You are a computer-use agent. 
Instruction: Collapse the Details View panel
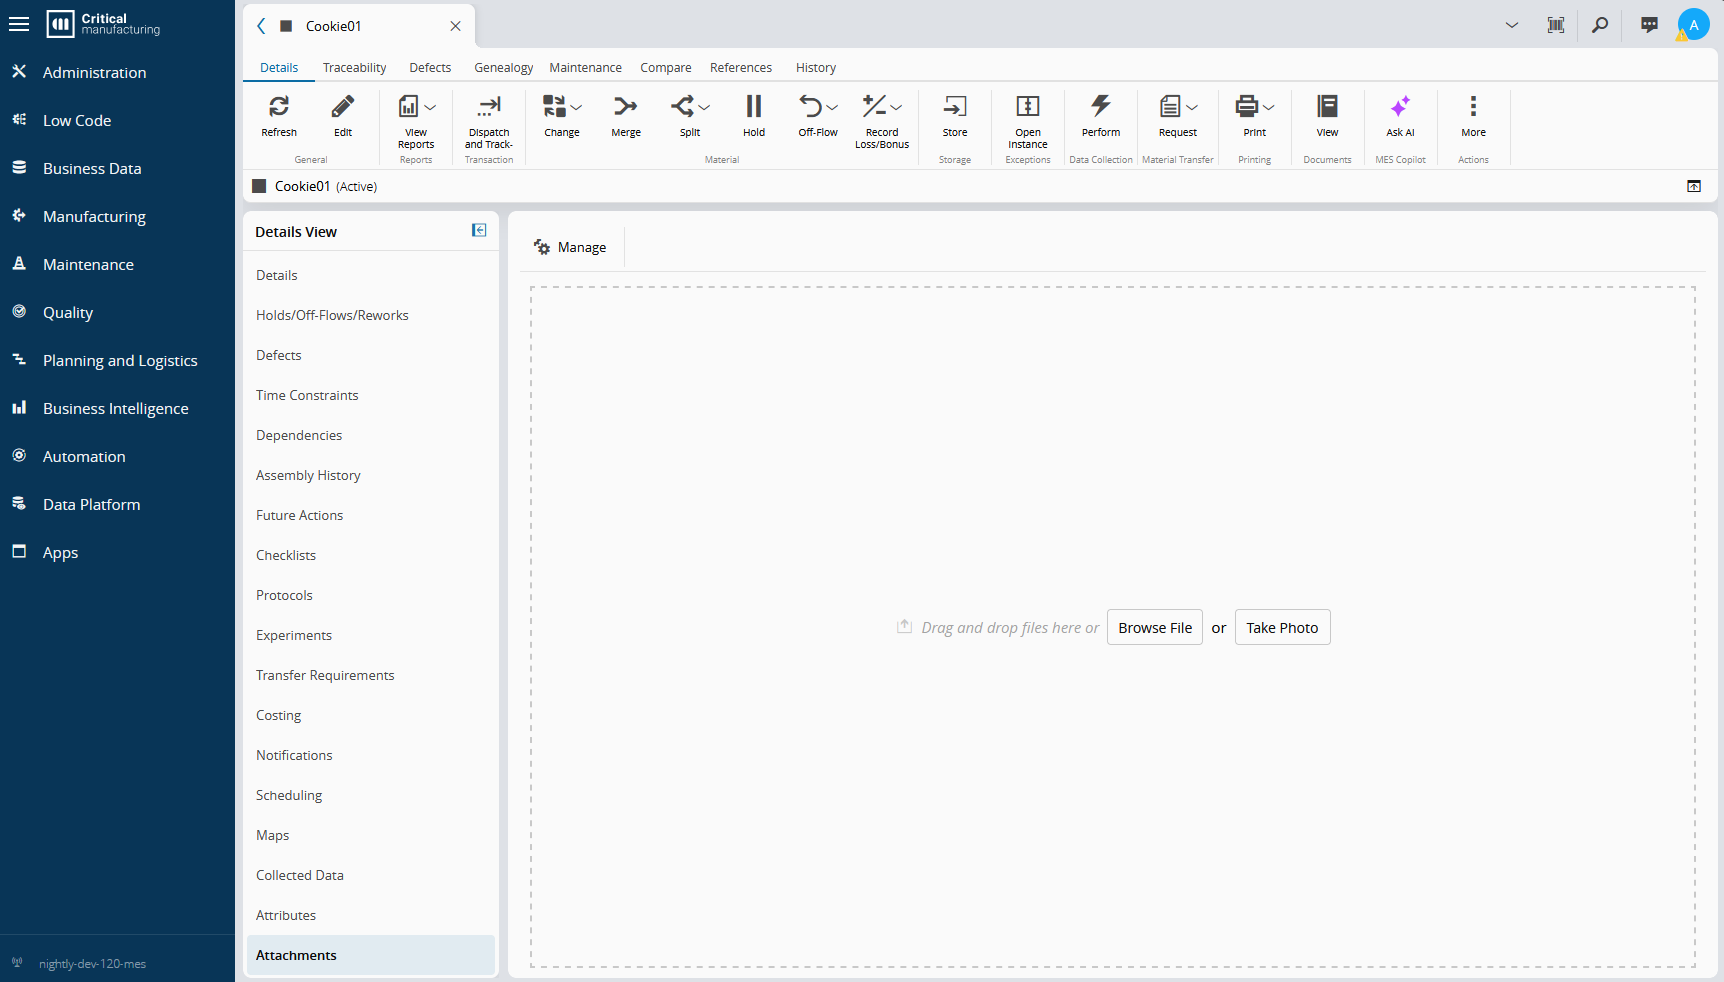click(479, 231)
